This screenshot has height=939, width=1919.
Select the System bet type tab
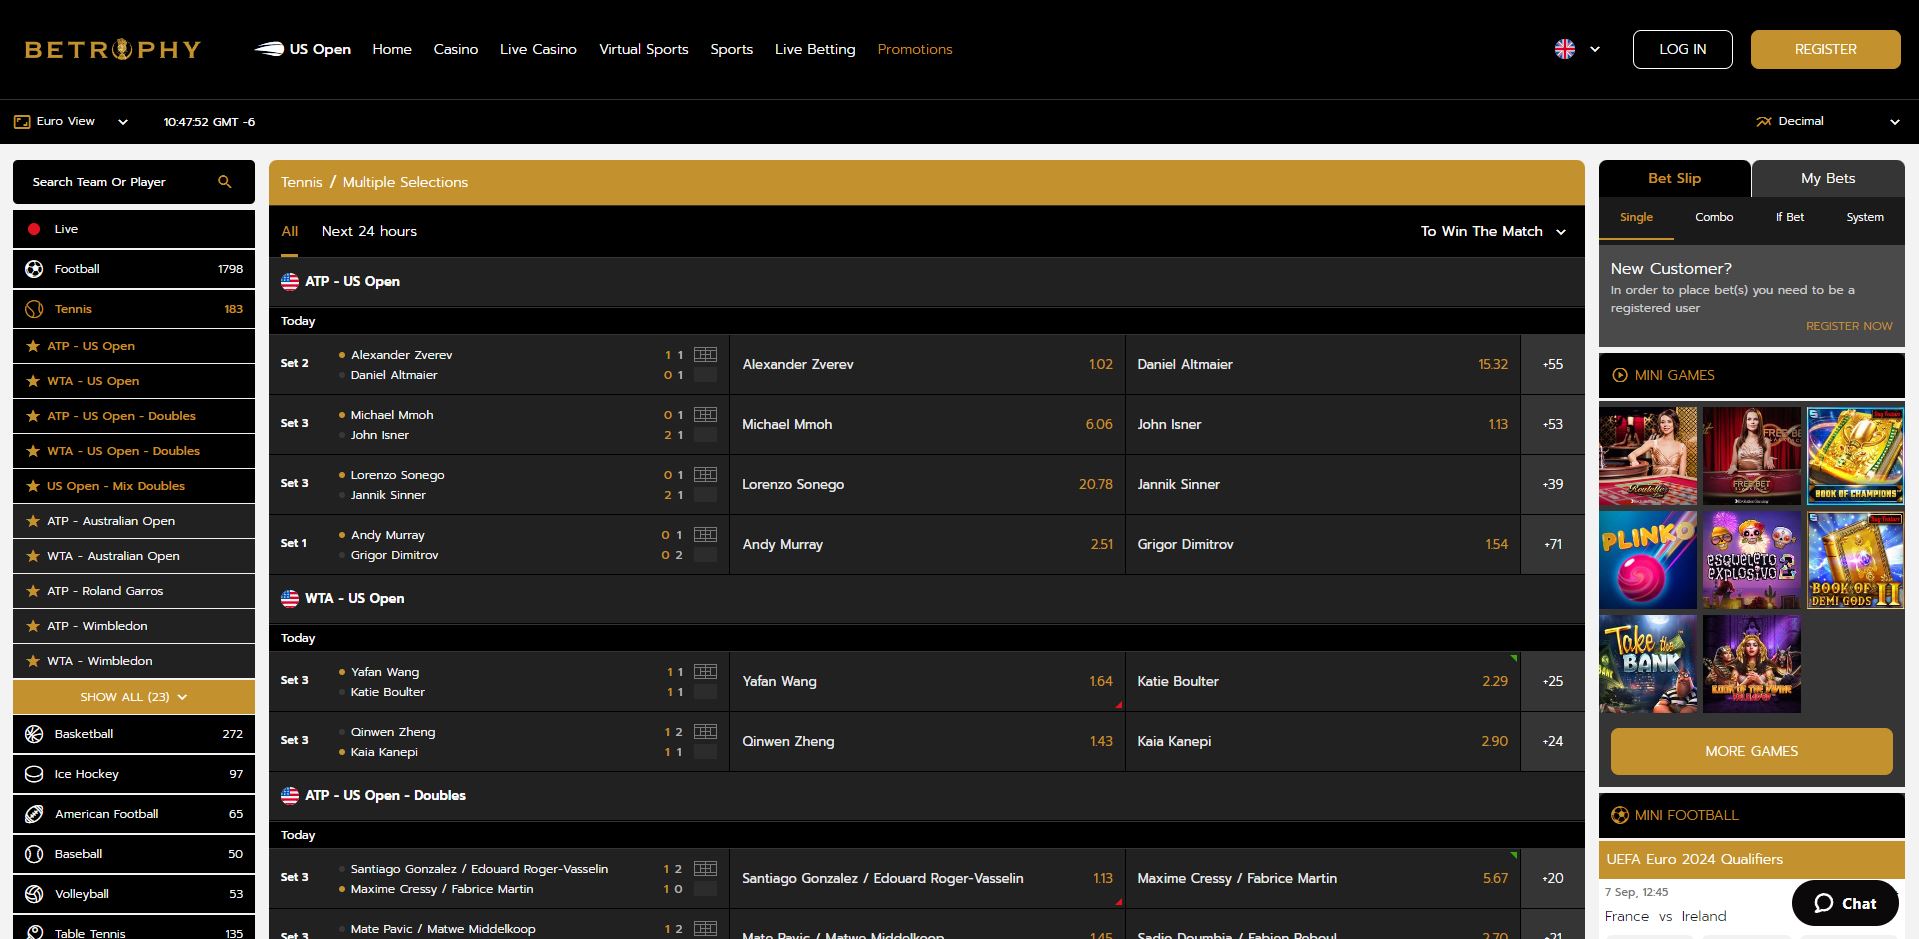coord(1865,217)
